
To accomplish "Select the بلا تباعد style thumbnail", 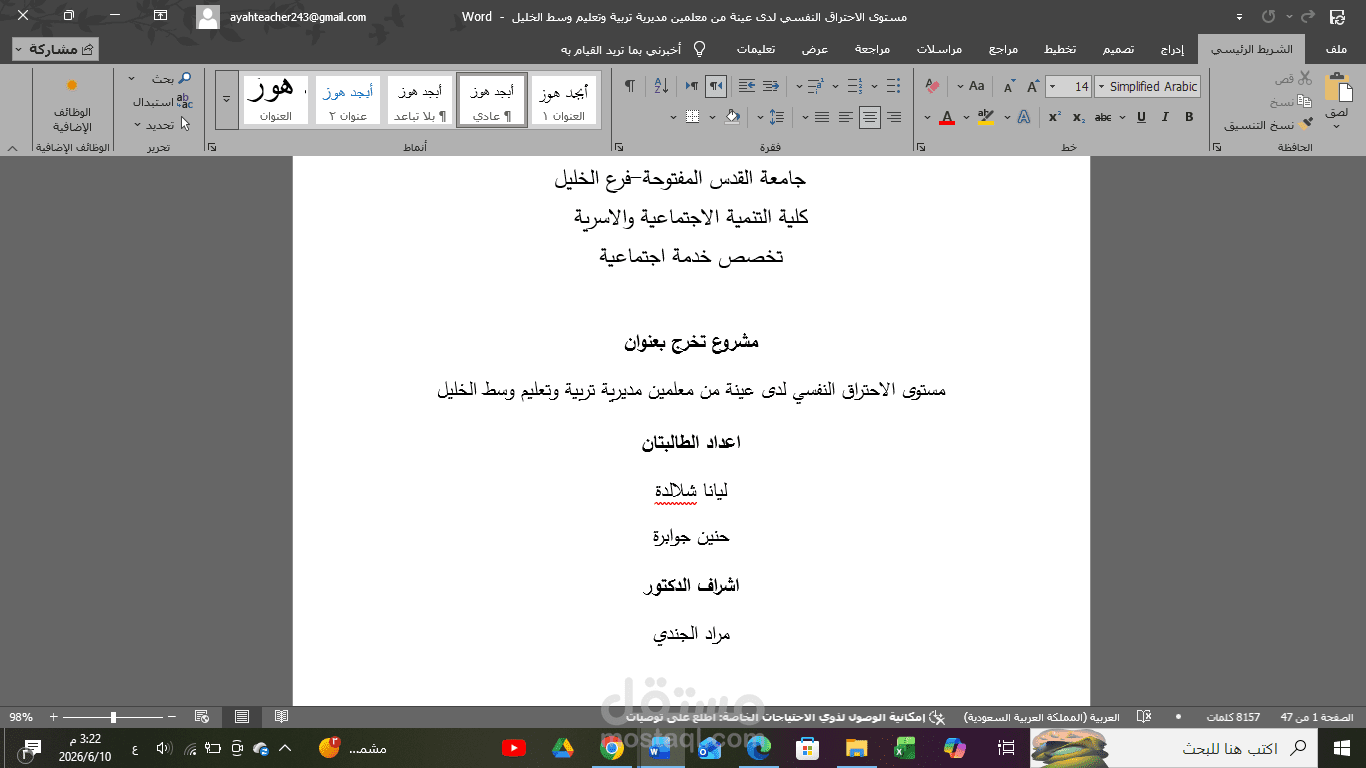I will click(420, 101).
